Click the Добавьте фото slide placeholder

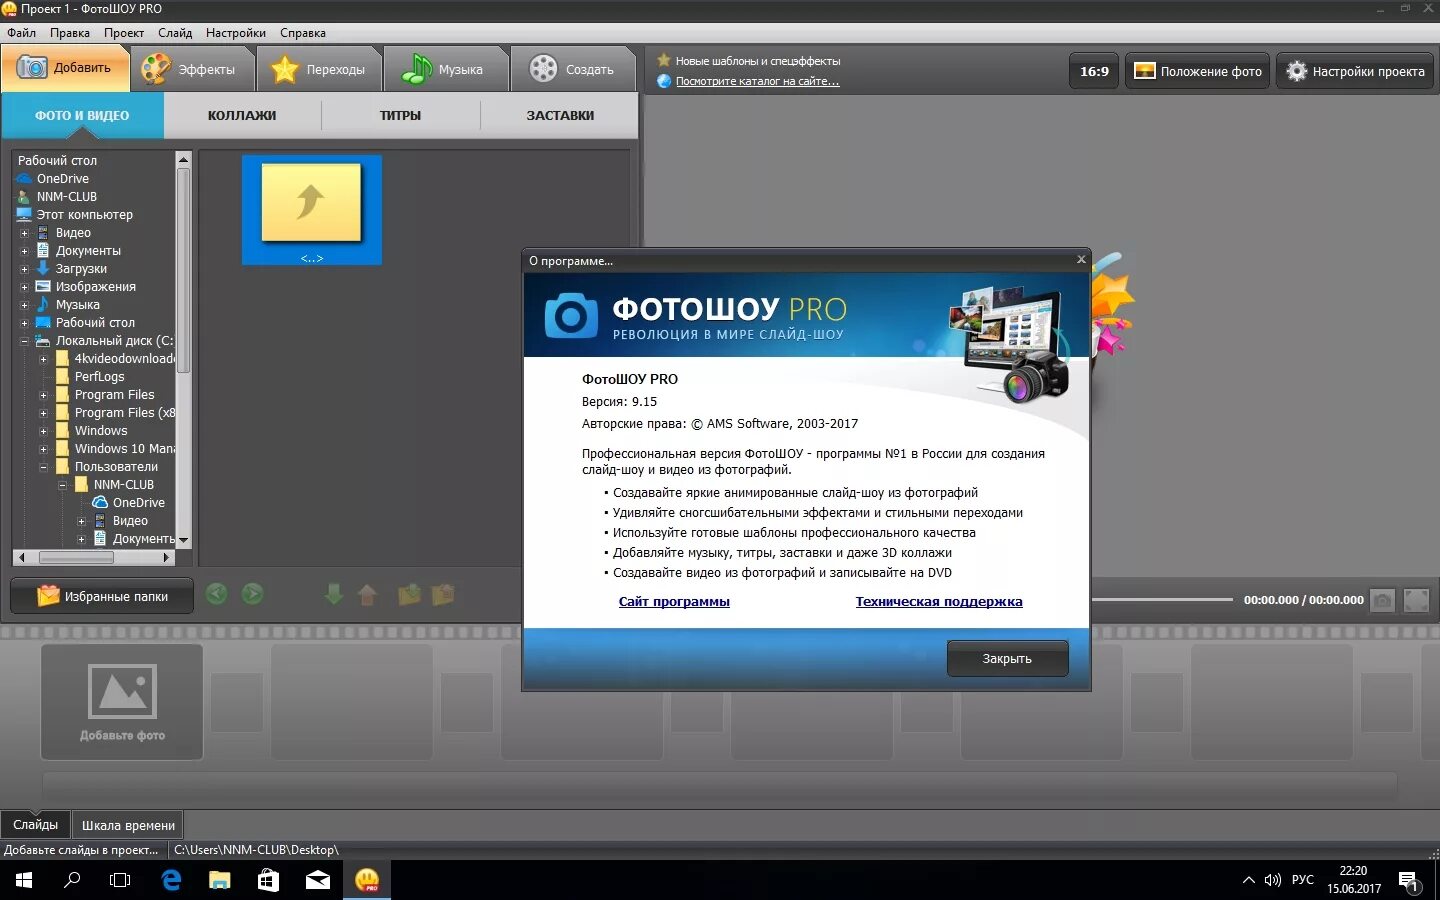[122, 702]
